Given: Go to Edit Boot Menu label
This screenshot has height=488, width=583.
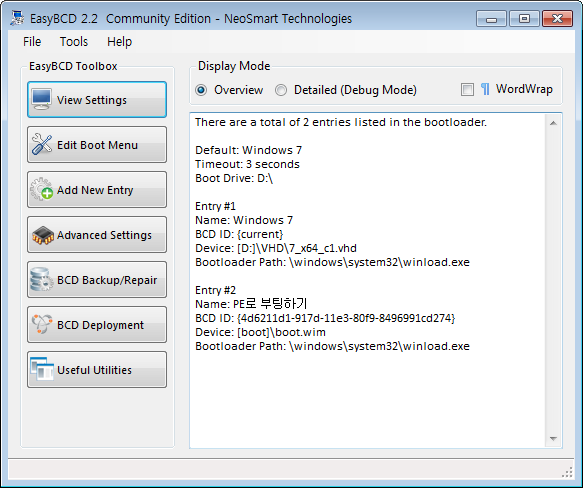Looking at the screenshot, I should tap(97, 145).
